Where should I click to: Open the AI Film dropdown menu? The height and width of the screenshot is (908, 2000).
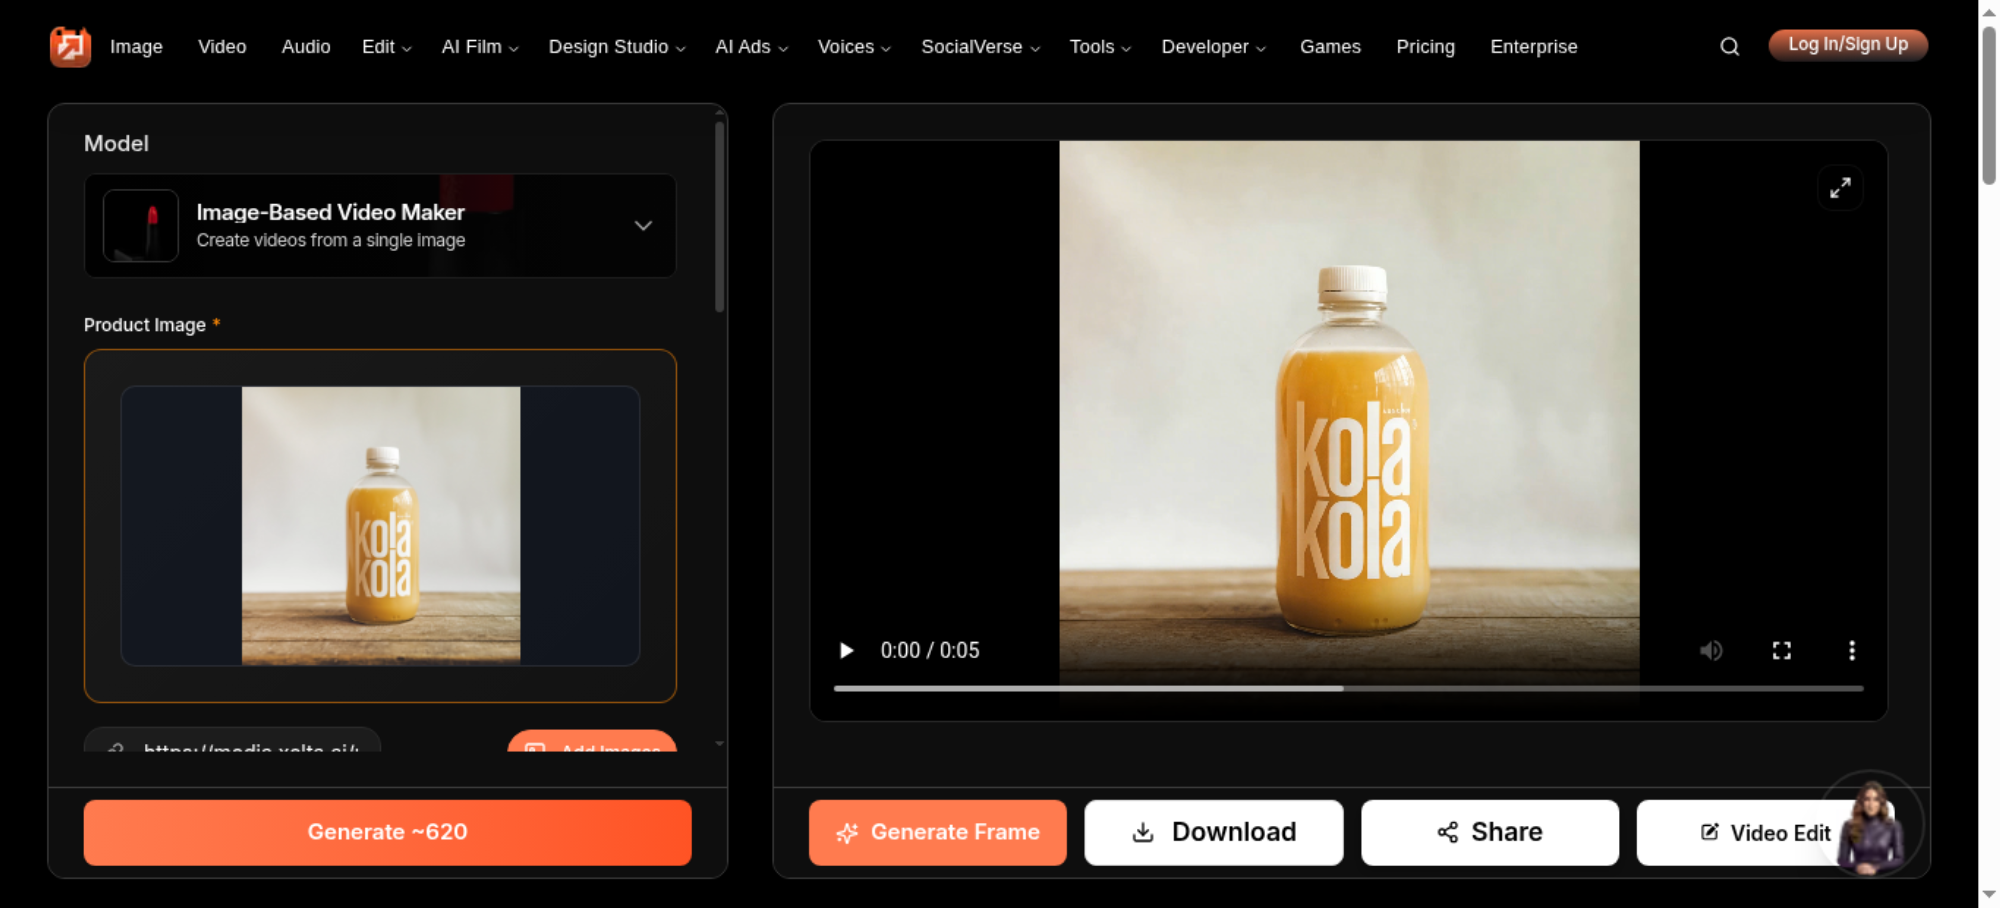pyautogui.click(x=480, y=47)
